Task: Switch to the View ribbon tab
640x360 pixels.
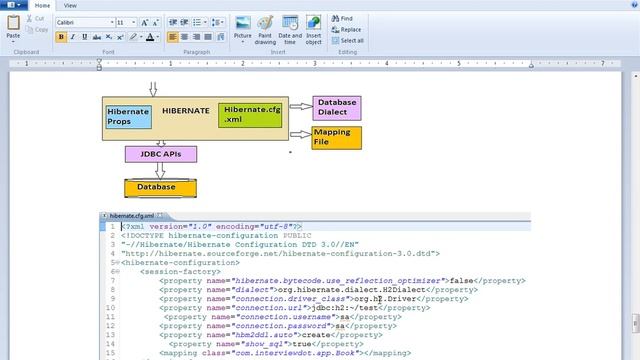Action: pyautogui.click(x=70, y=6)
